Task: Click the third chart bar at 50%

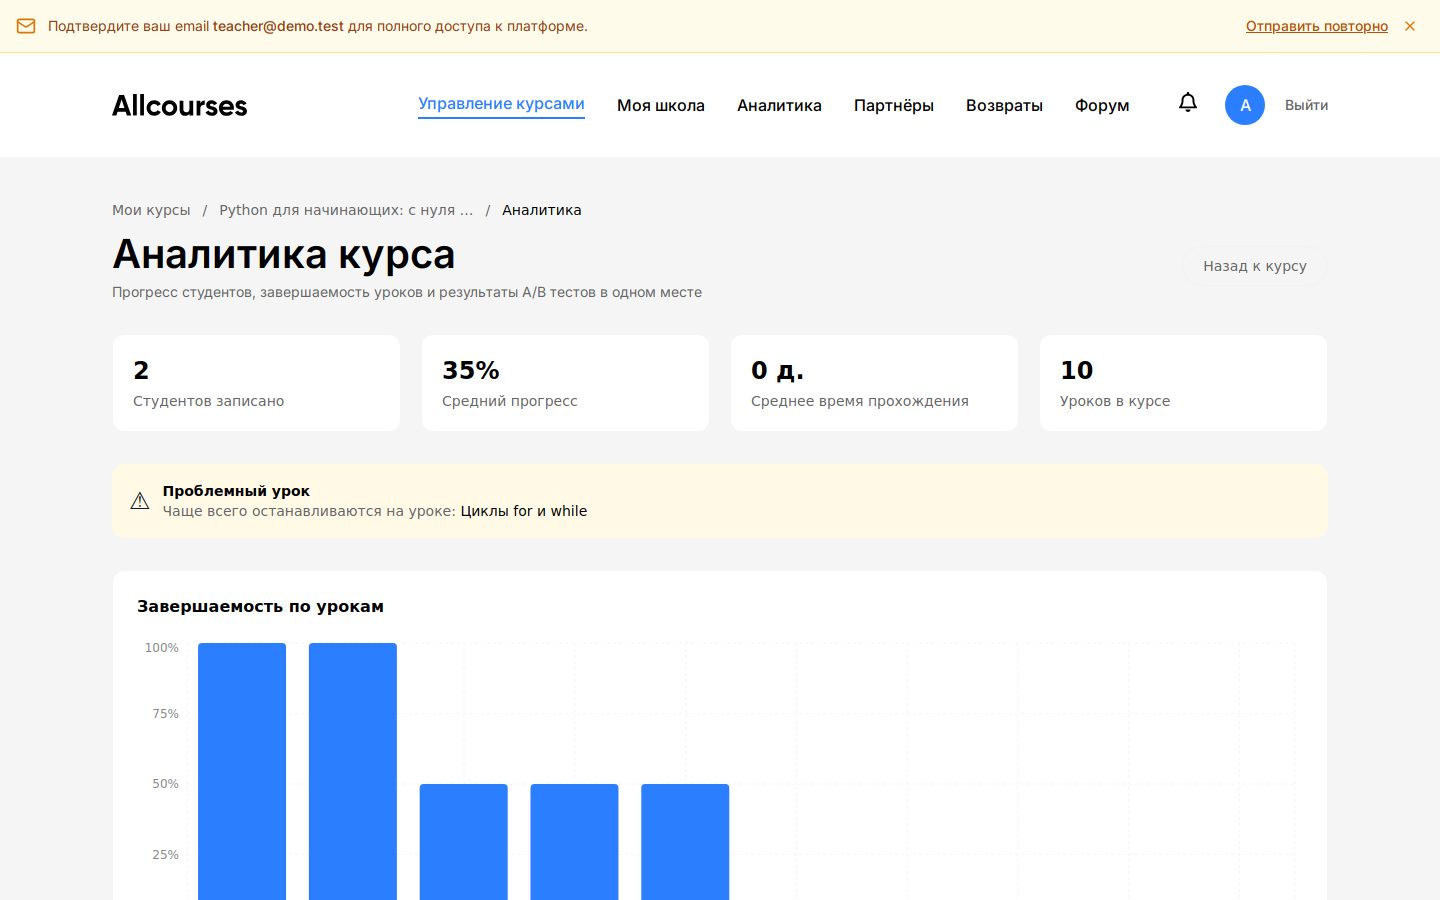Action: (464, 842)
